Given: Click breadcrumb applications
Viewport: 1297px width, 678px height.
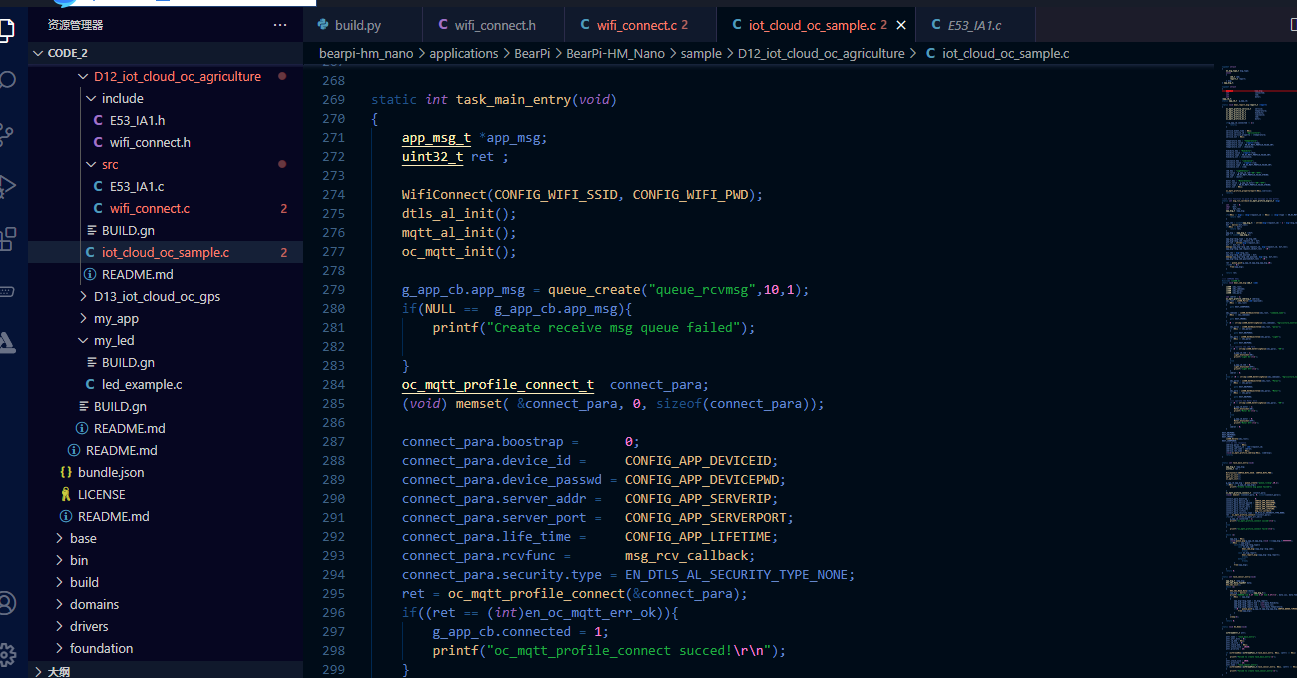Looking at the screenshot, I should pyautogui.click(x=464, y=53).
